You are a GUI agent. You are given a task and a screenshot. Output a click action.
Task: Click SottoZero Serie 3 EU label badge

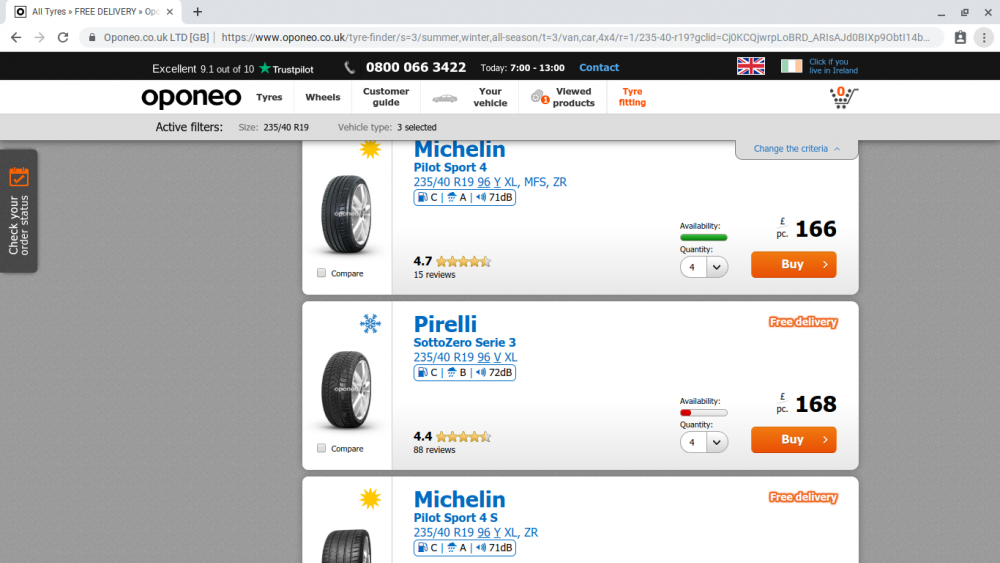[x=464, y=372]
